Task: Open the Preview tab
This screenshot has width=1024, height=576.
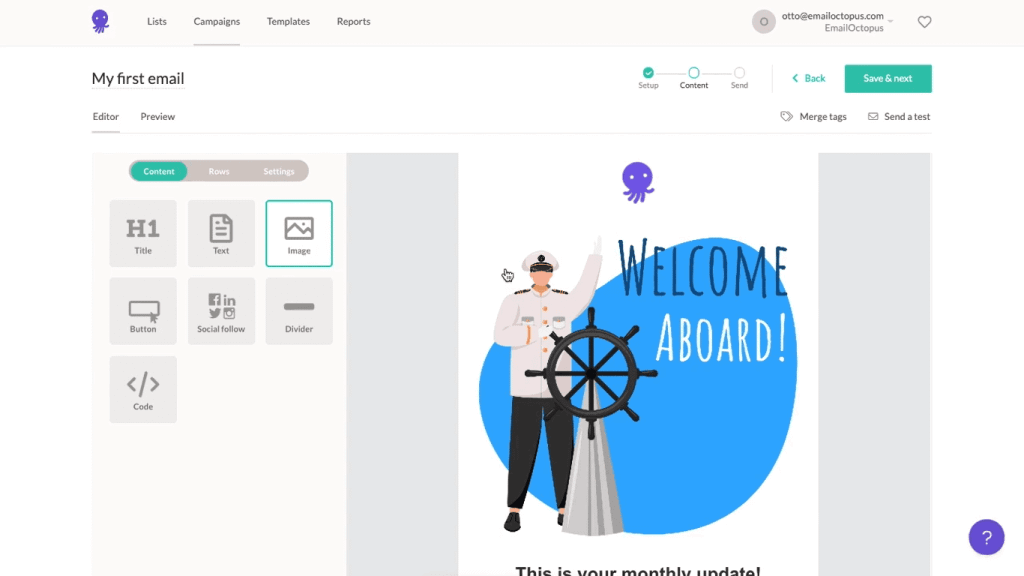Action: [x=157, y=117]
